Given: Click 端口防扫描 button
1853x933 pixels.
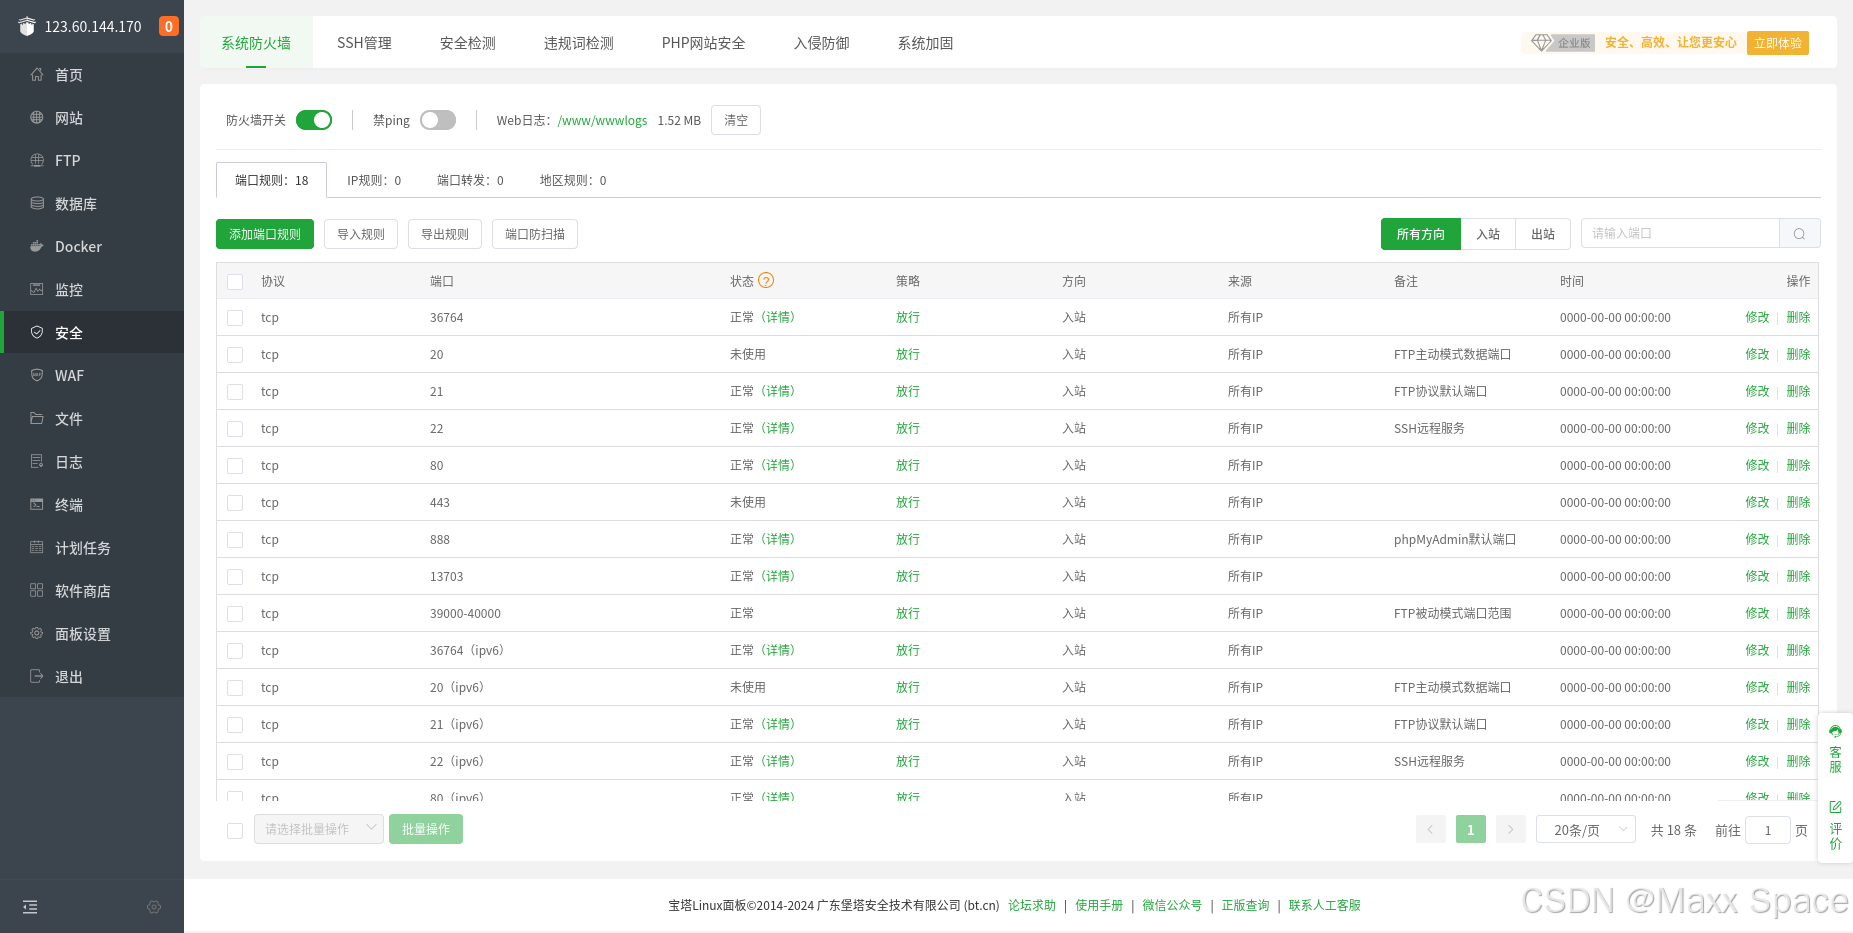Looking at the screenshot, I should [535, 234].
